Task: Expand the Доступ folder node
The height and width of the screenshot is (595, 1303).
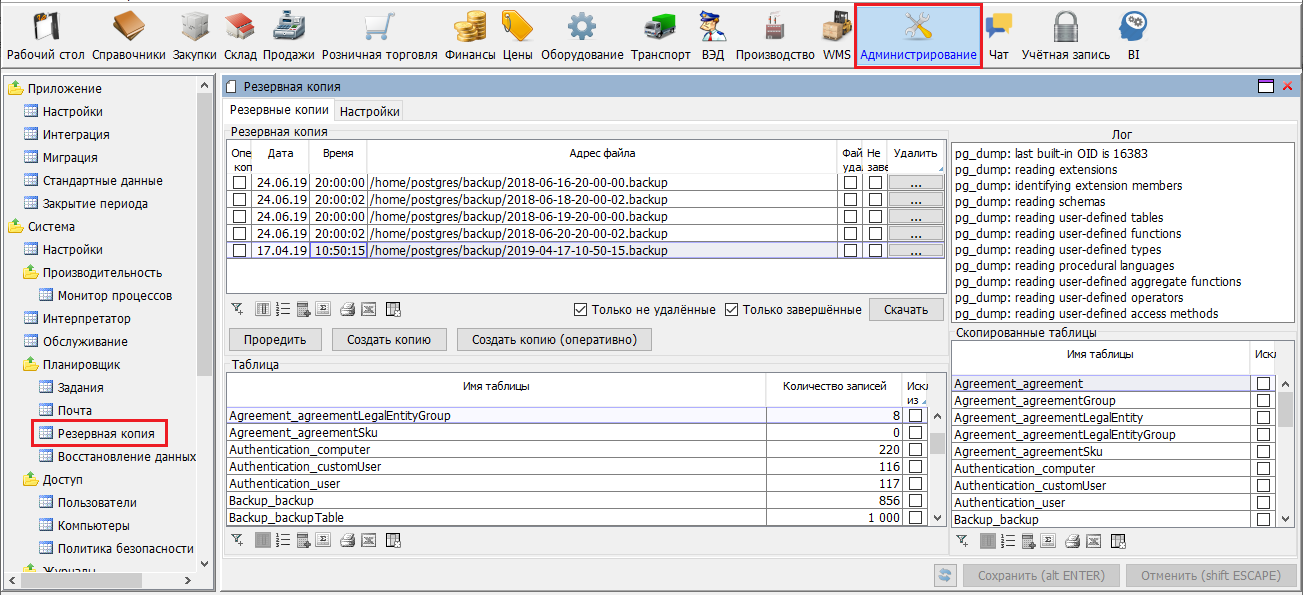Action: [31, 480]
